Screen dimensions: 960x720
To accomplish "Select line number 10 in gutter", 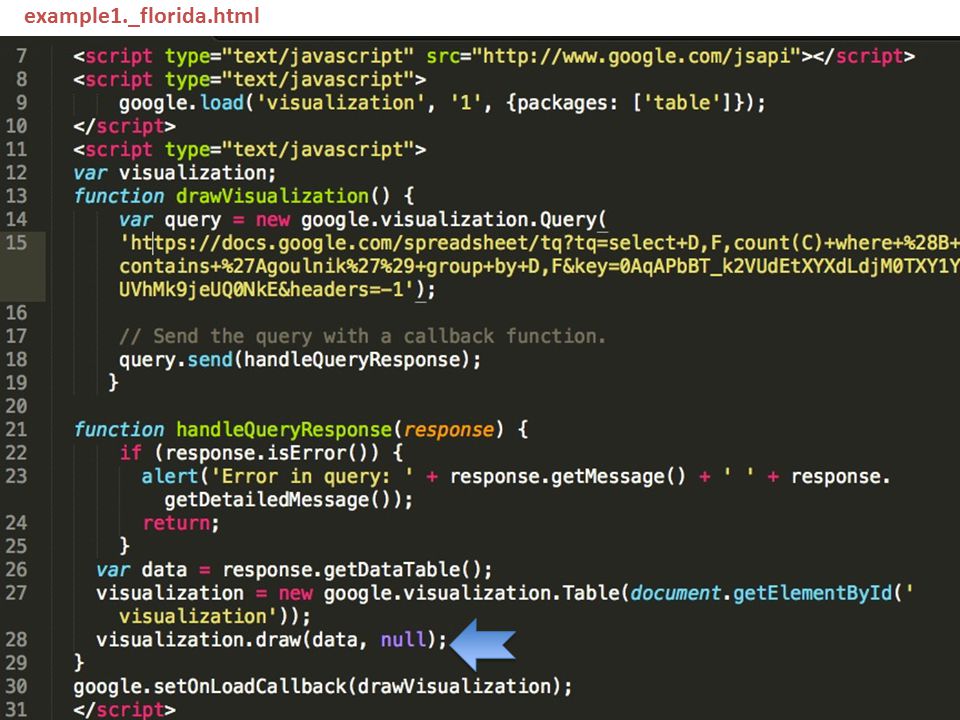I will 16,126.
